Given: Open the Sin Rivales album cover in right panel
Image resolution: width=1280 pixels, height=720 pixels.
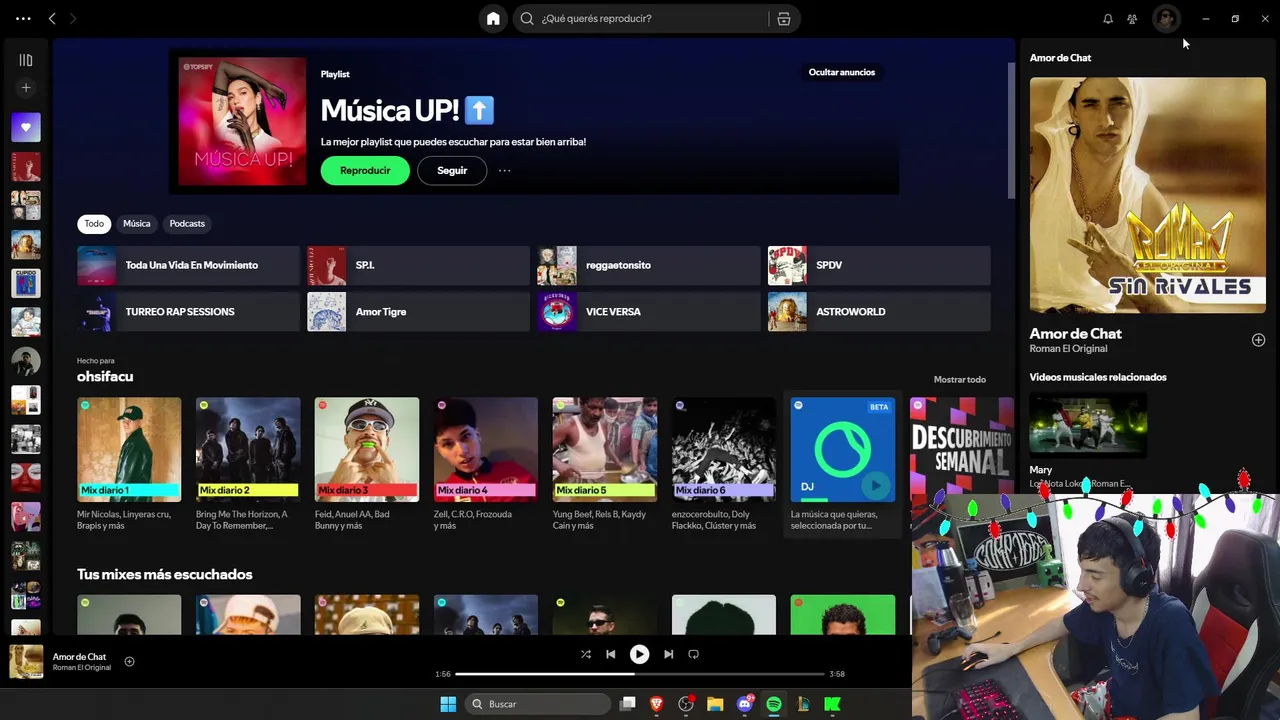Looking at the screenshot, I should point(1148,196).
